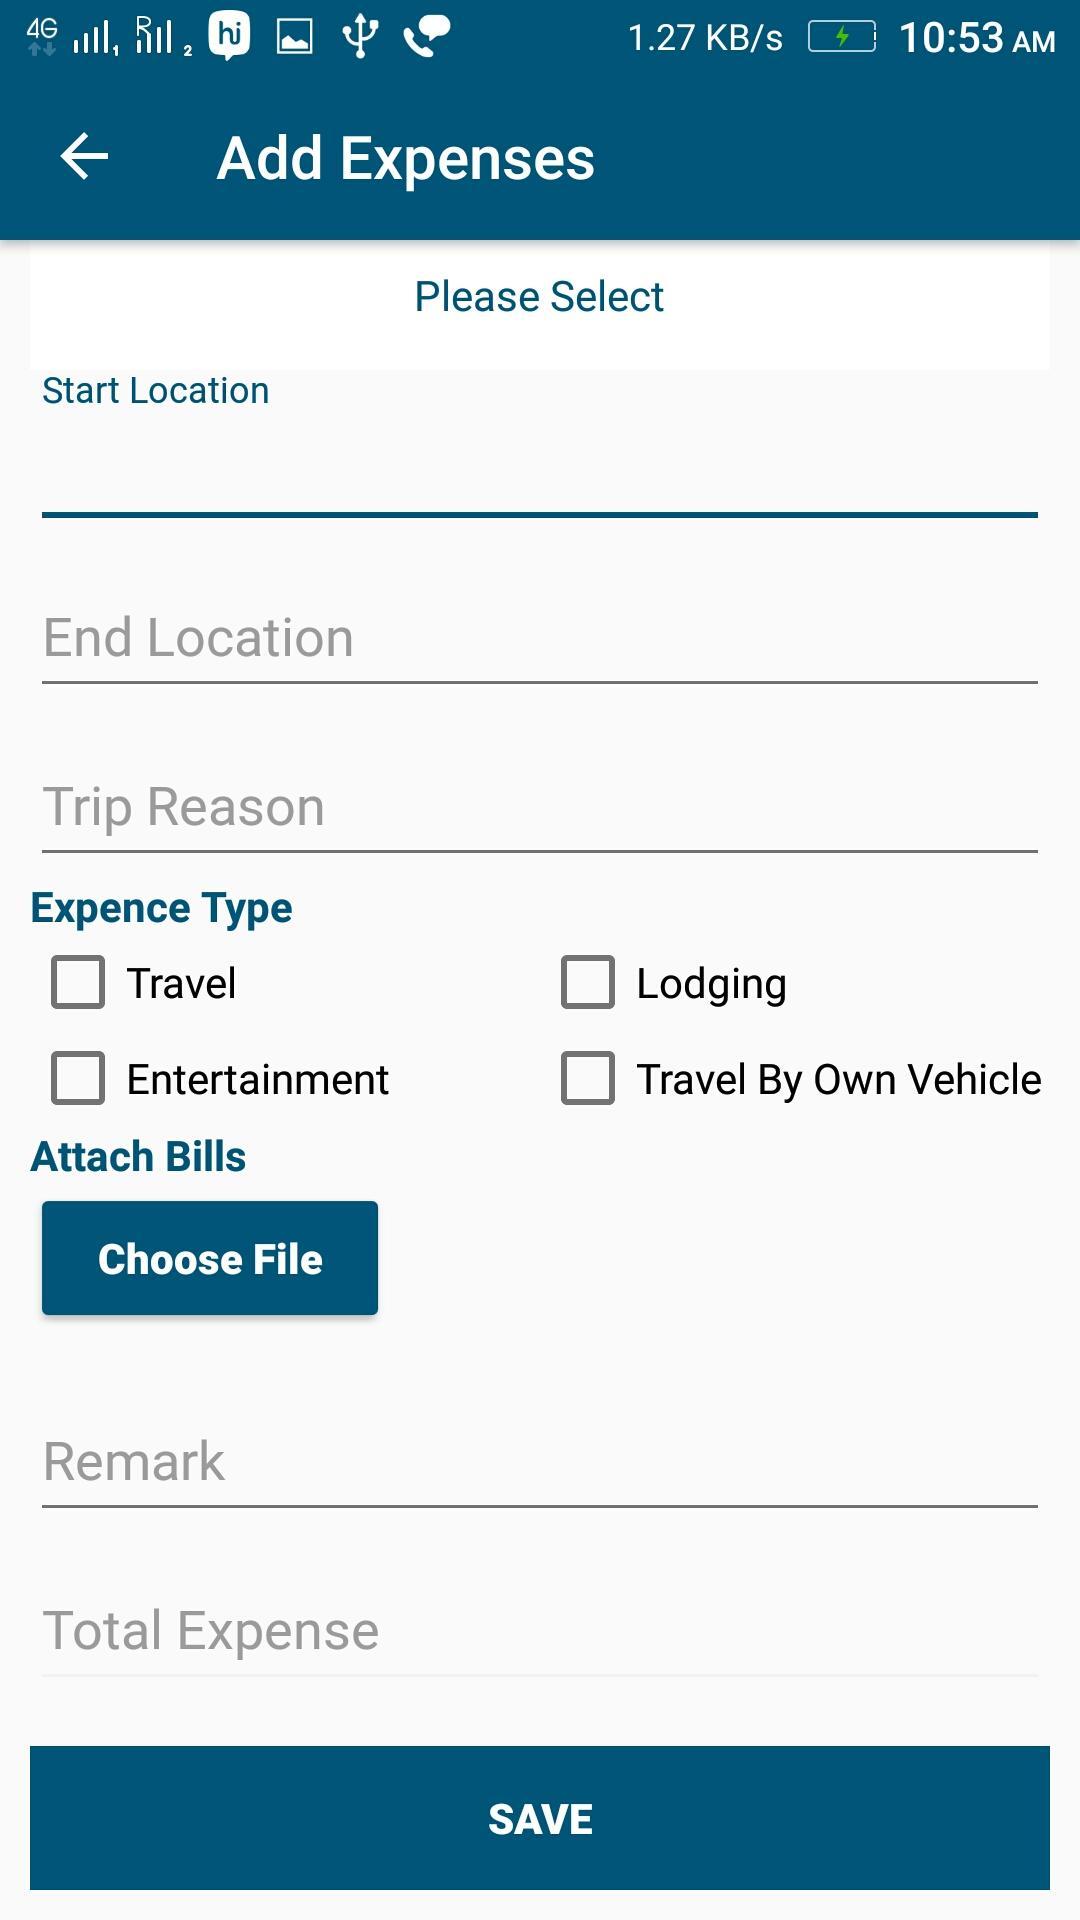Click the Trip Reason text field
The width and height of the screenshot is (1080, 1920).
click(x=540, y=807)
